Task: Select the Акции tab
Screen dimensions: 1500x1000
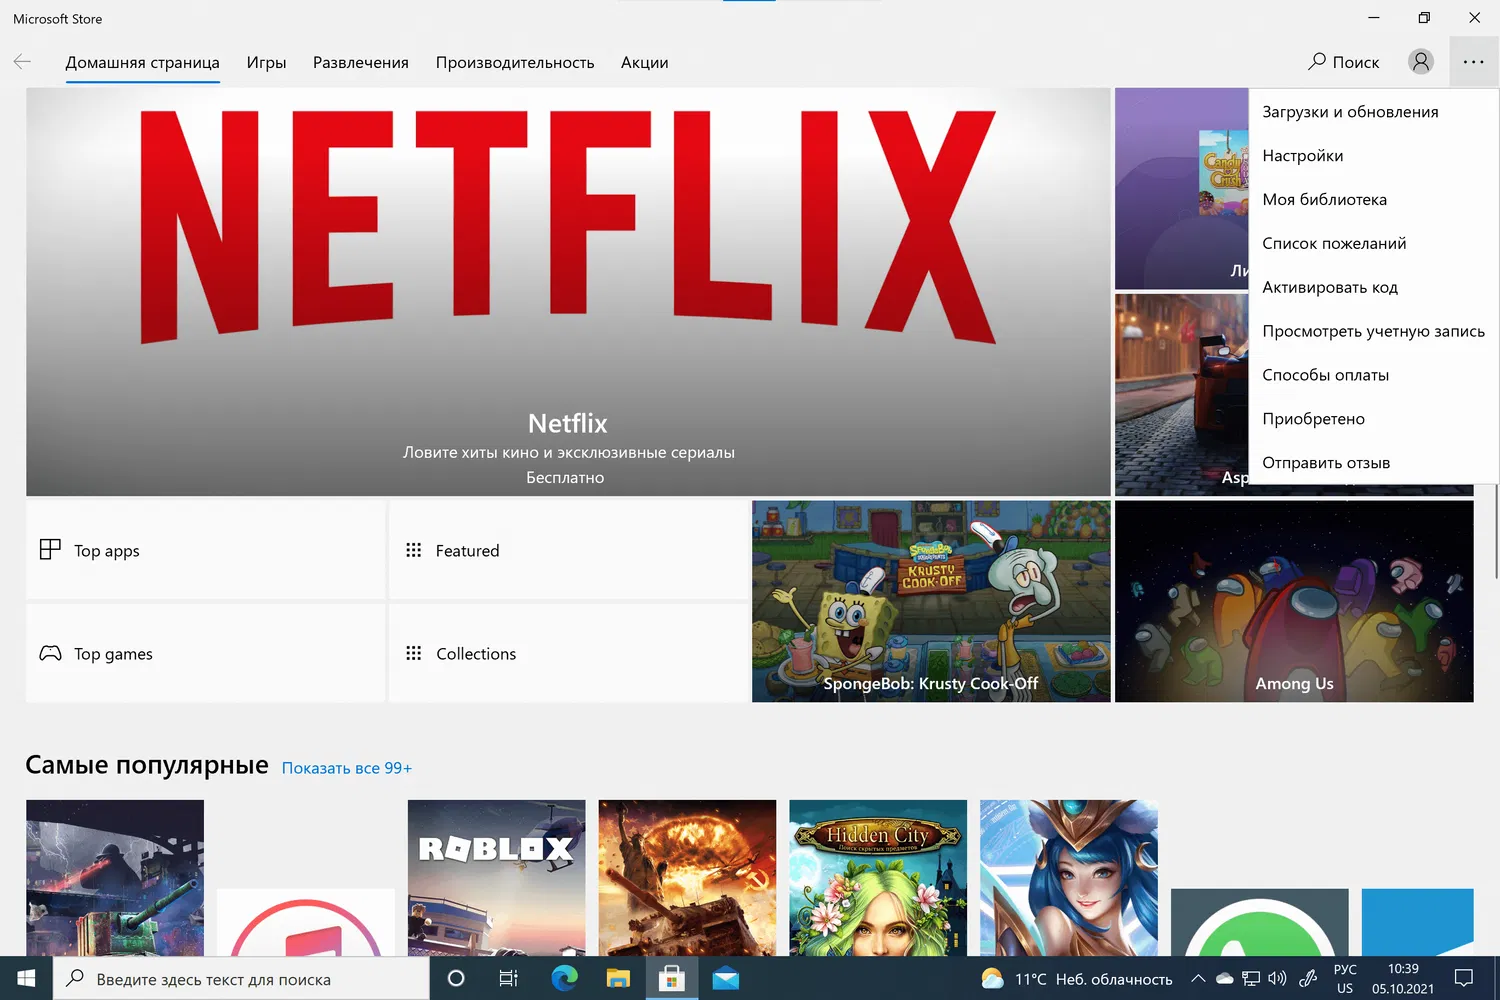Action: pyautogui.click(x=644, y=62)
